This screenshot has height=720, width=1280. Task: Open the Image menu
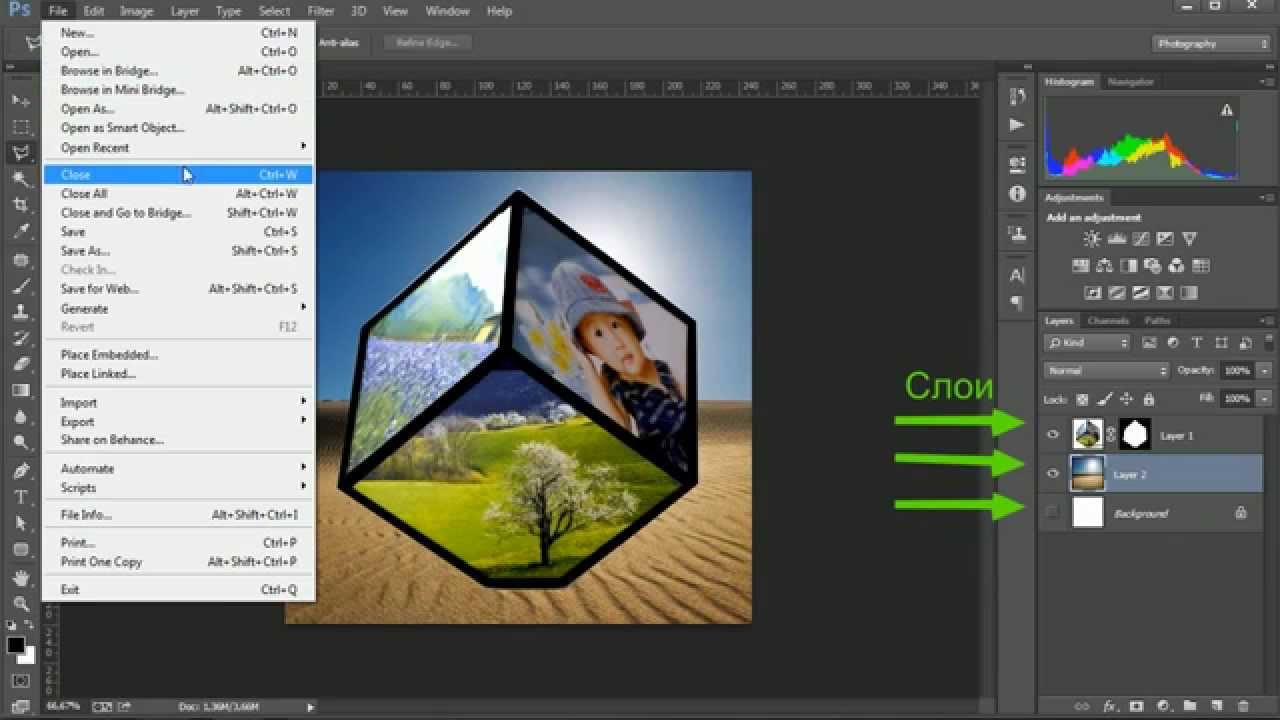tap(136, 11)
